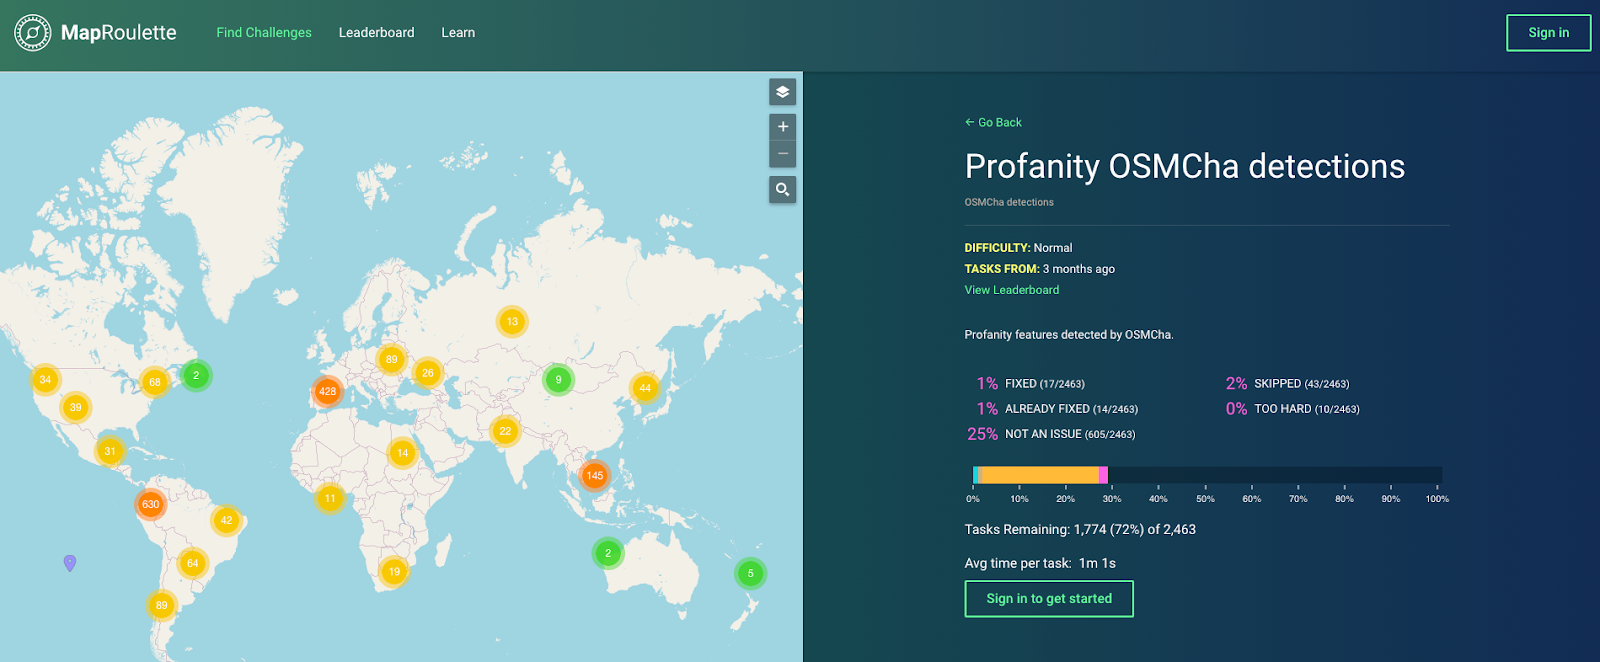
Task: Click the cluster marker labeled 31
Action: point(110,451)
